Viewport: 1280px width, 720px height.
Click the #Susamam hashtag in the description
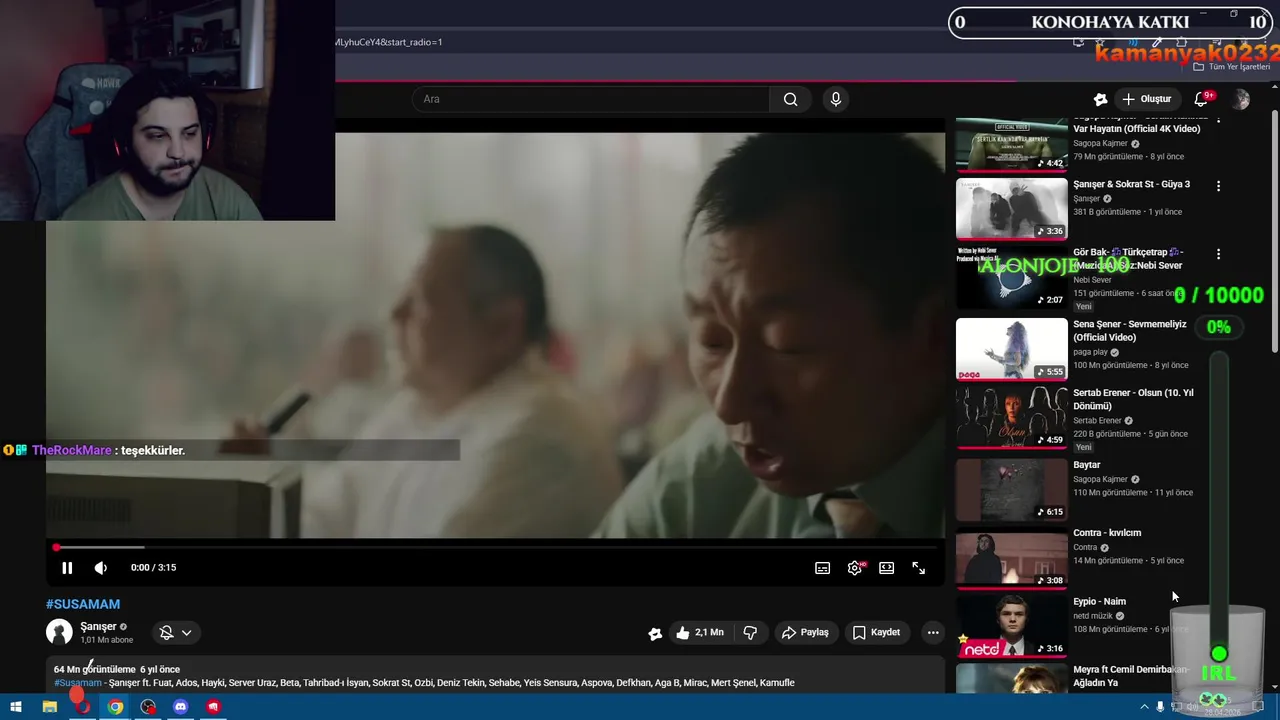(x=78, y=683)
